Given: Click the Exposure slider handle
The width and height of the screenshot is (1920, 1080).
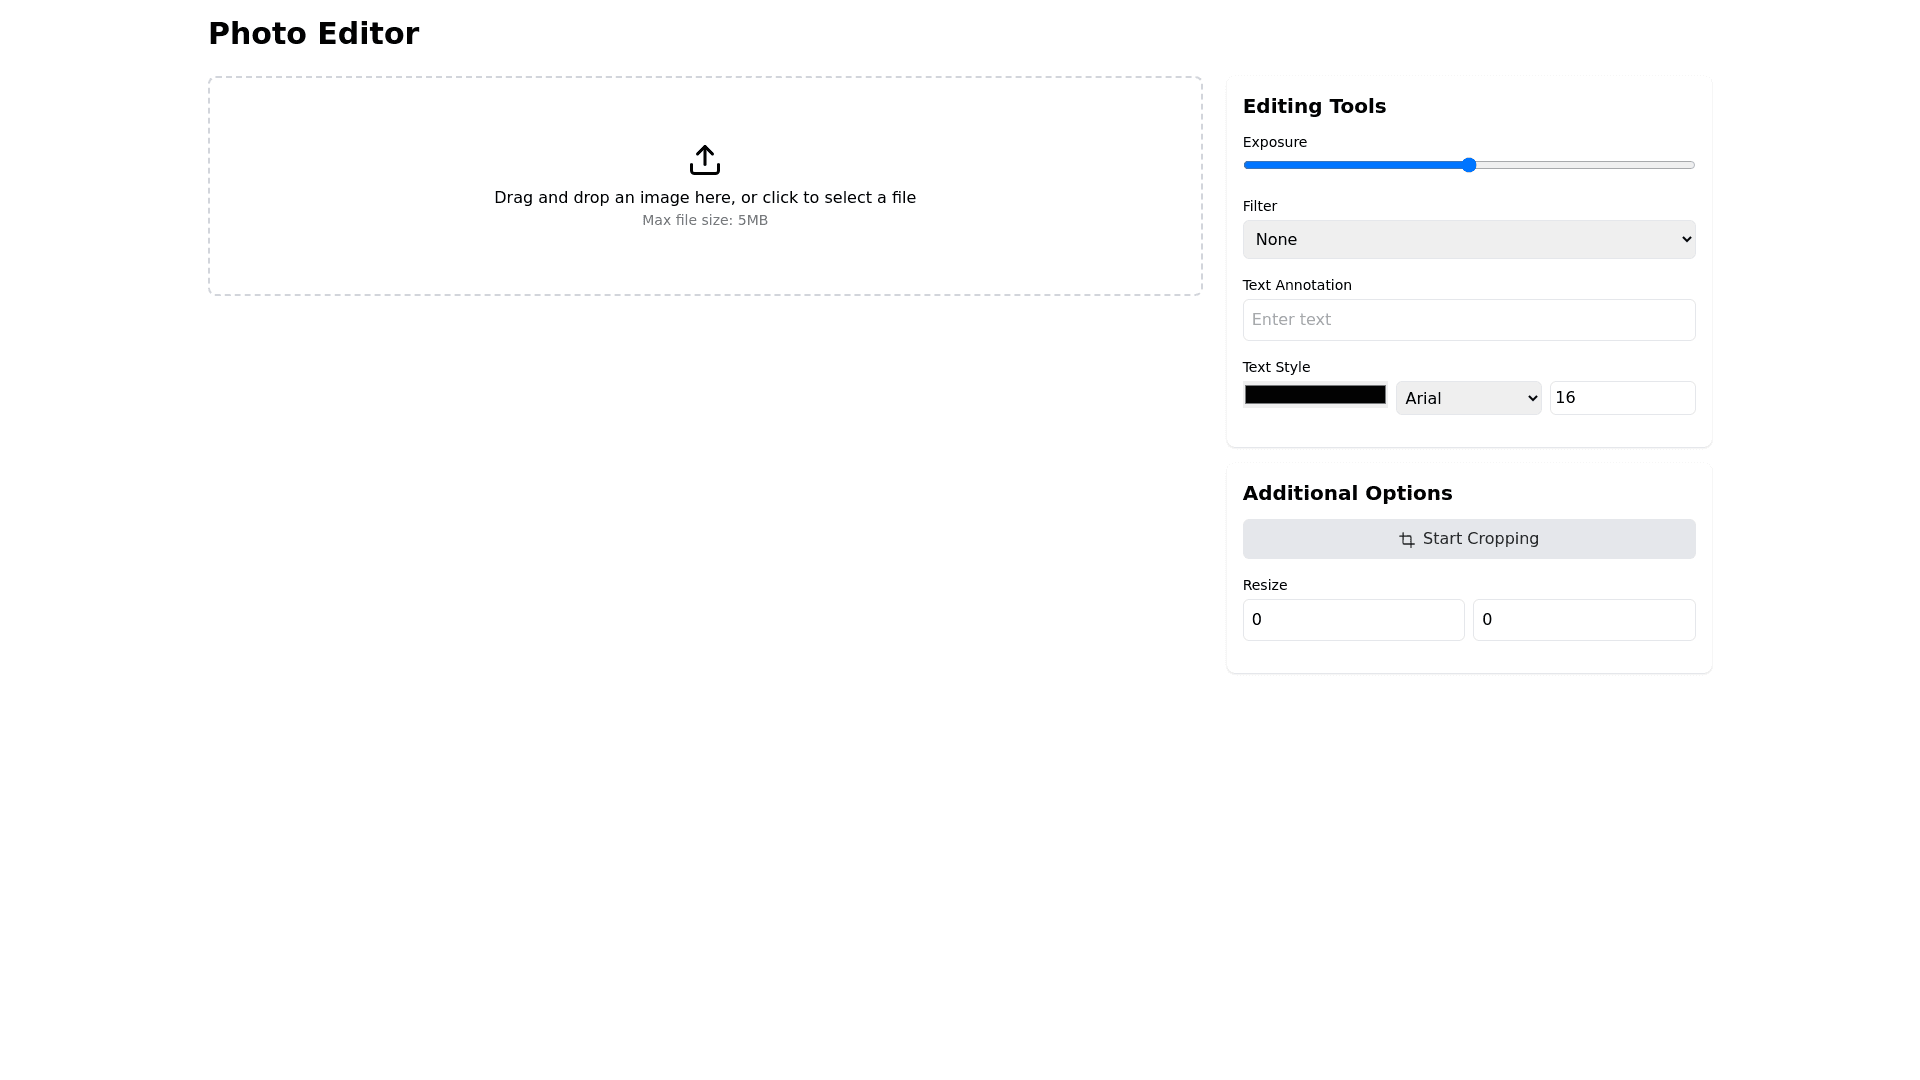Looking at the screenshot, I should [x=1468, y=165].
